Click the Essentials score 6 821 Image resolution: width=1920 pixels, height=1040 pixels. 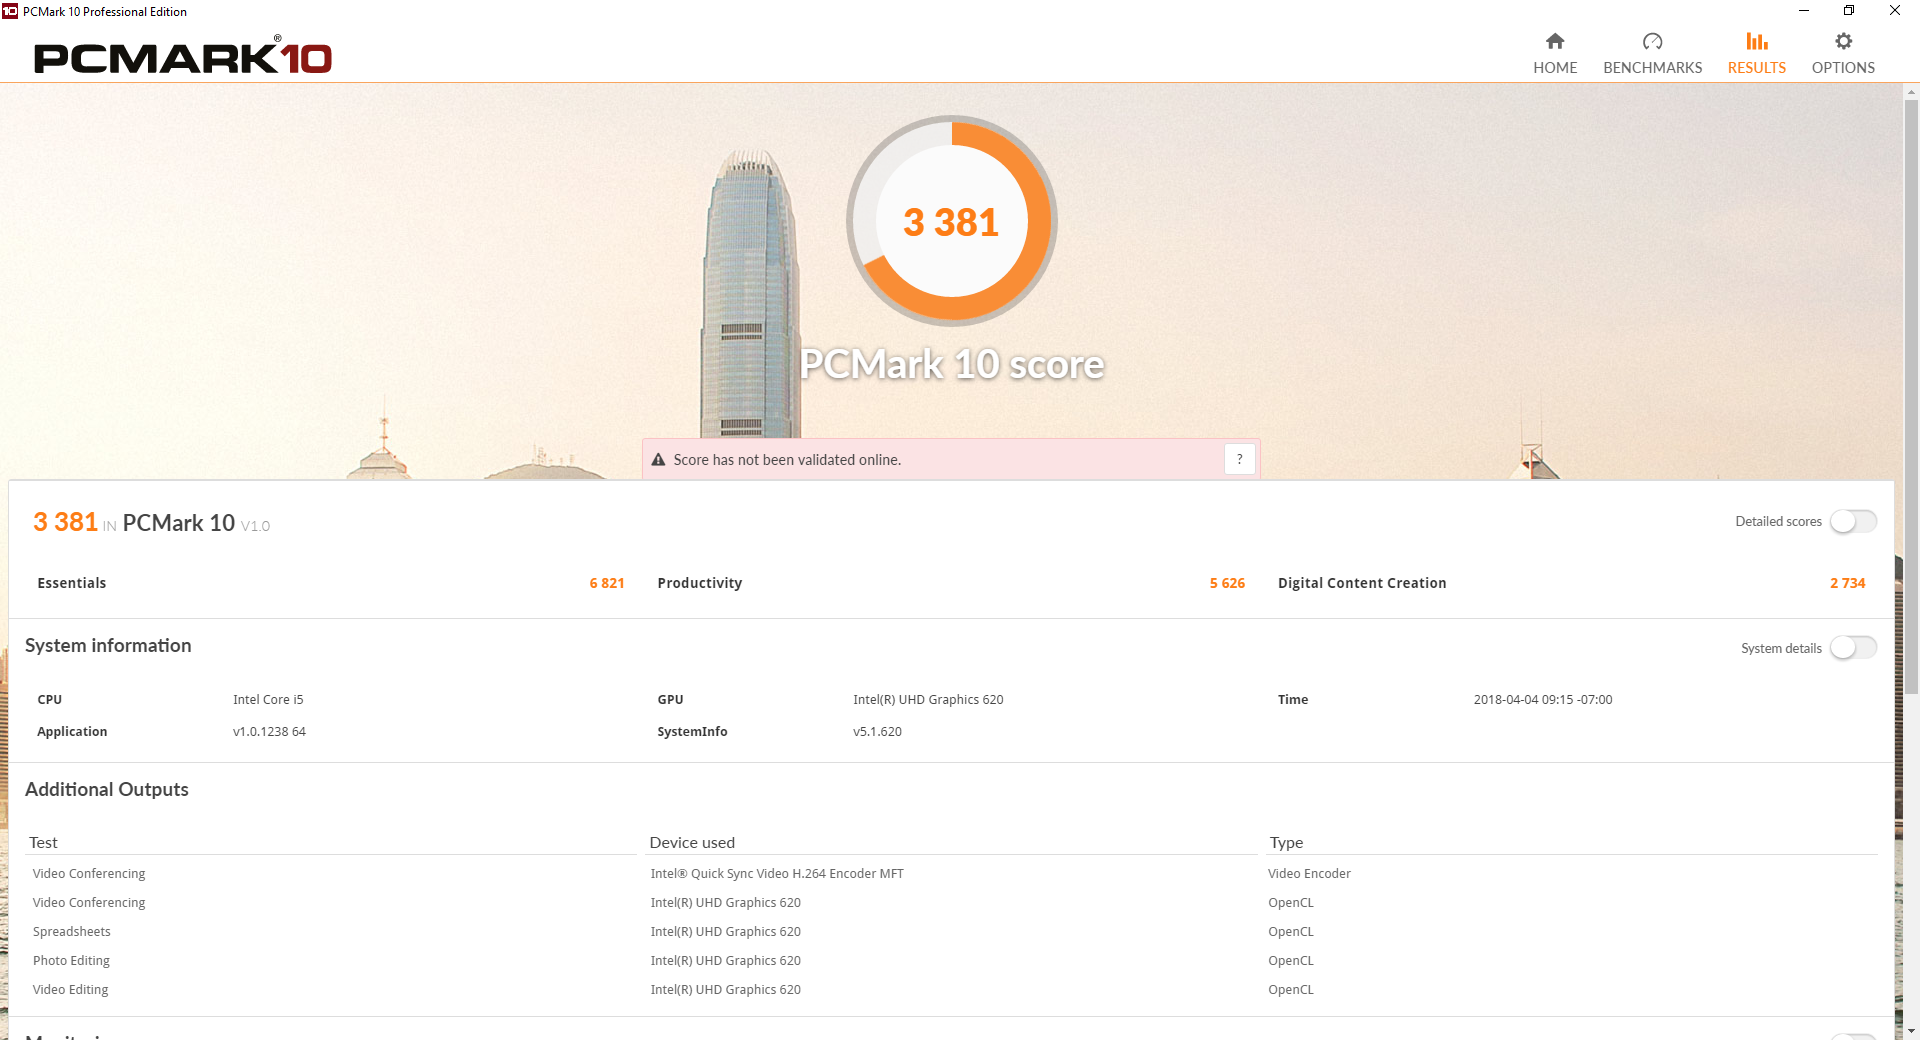[x=606, y=583]
